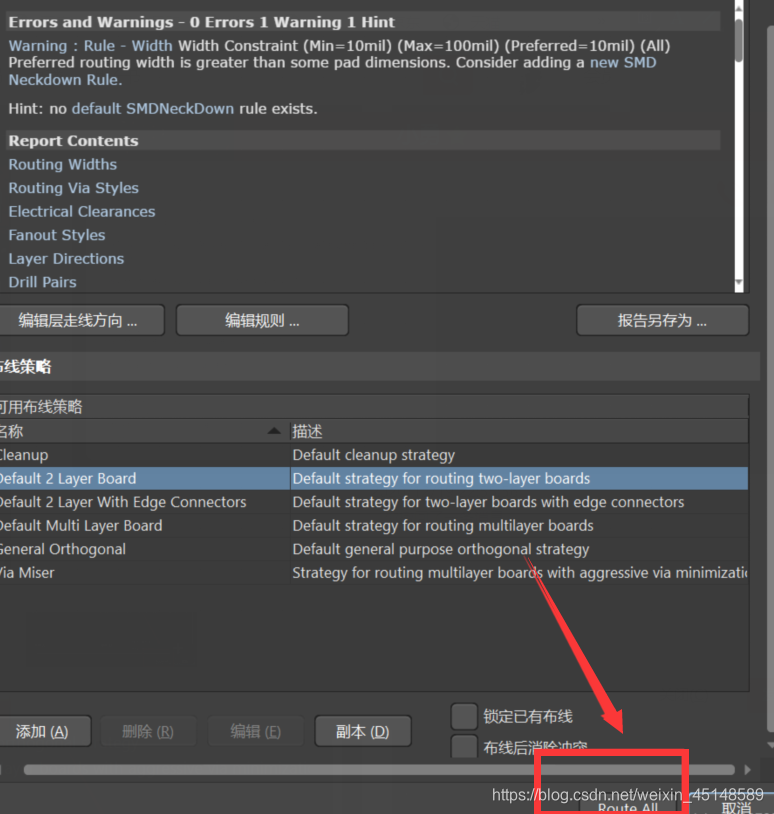Open the Electrical Clearances report link
The width and height of the screenshot is (774, 814).
[x=81, y=211]
